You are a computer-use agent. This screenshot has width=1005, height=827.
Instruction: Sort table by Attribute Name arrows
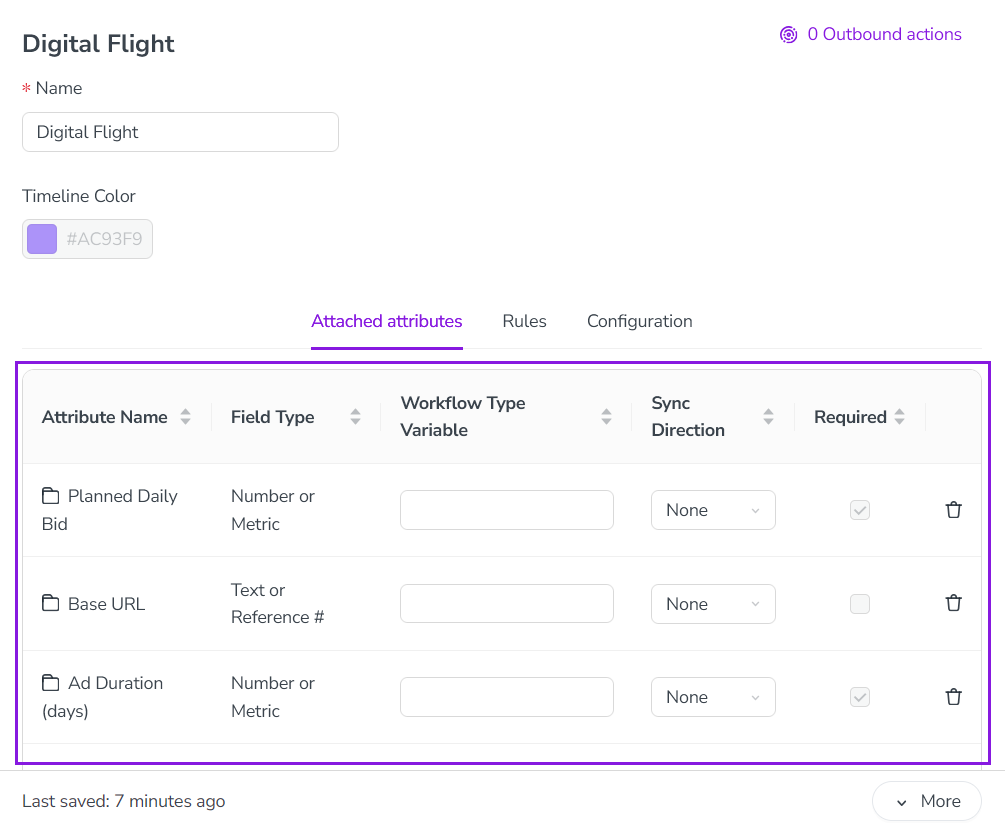click(185, 417)
